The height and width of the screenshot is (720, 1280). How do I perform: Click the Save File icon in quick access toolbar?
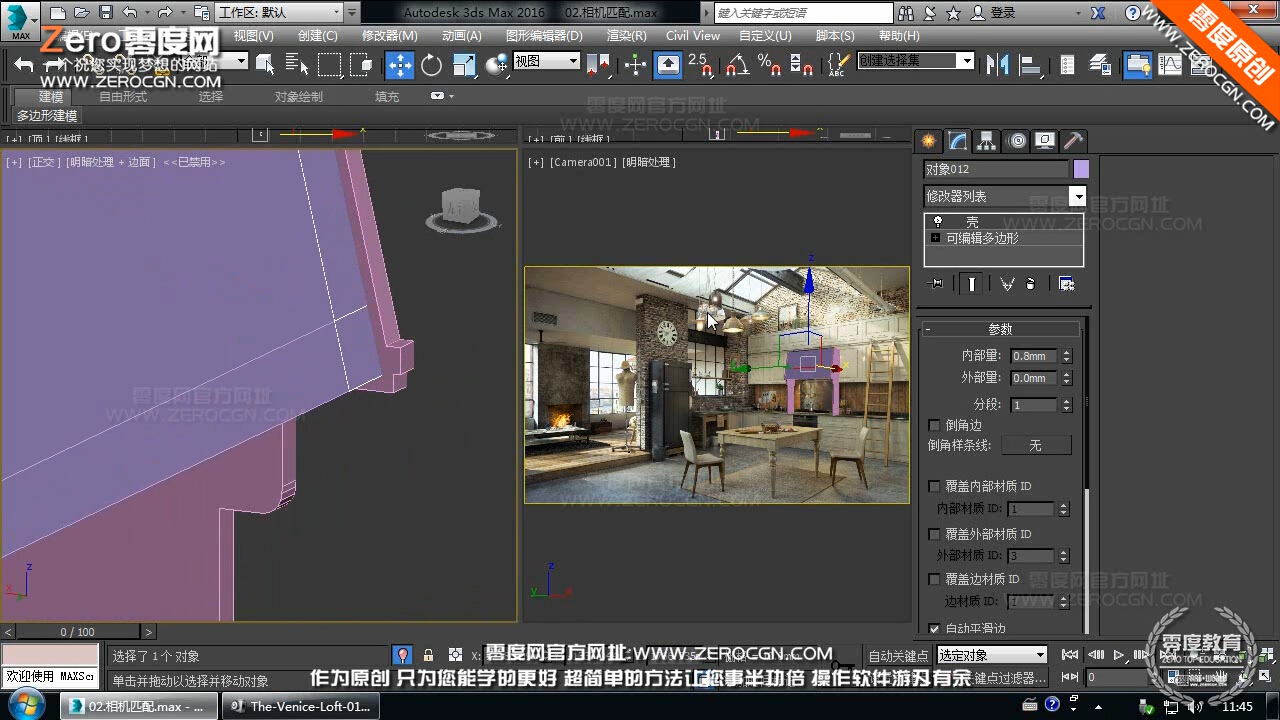pos(106,13)
